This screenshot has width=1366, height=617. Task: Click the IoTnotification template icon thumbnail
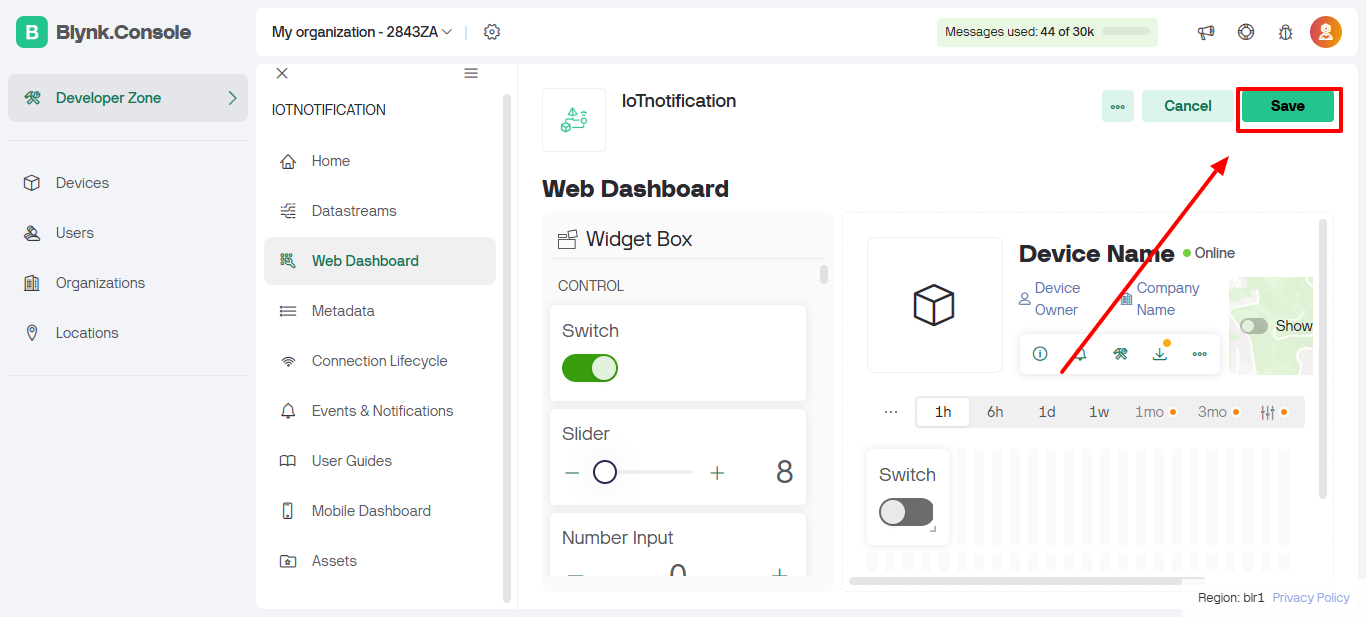point(574,120)
